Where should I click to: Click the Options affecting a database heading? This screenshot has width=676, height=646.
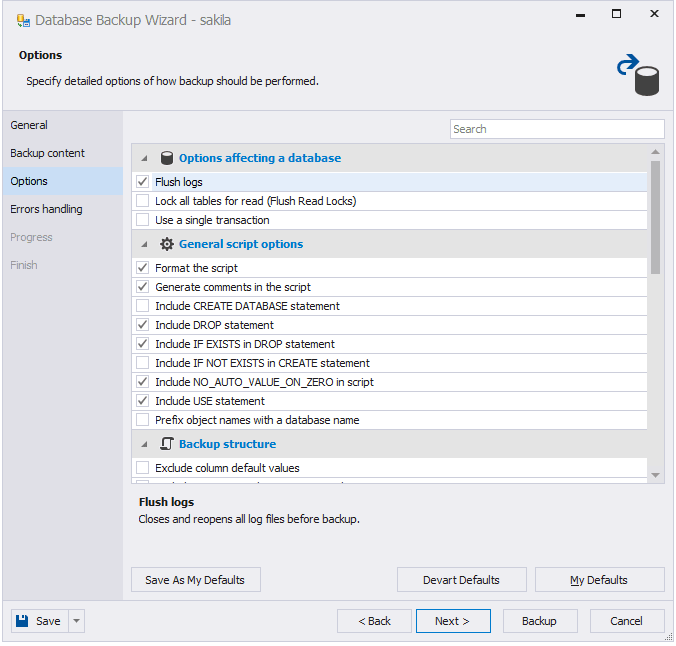click(260, 158)
